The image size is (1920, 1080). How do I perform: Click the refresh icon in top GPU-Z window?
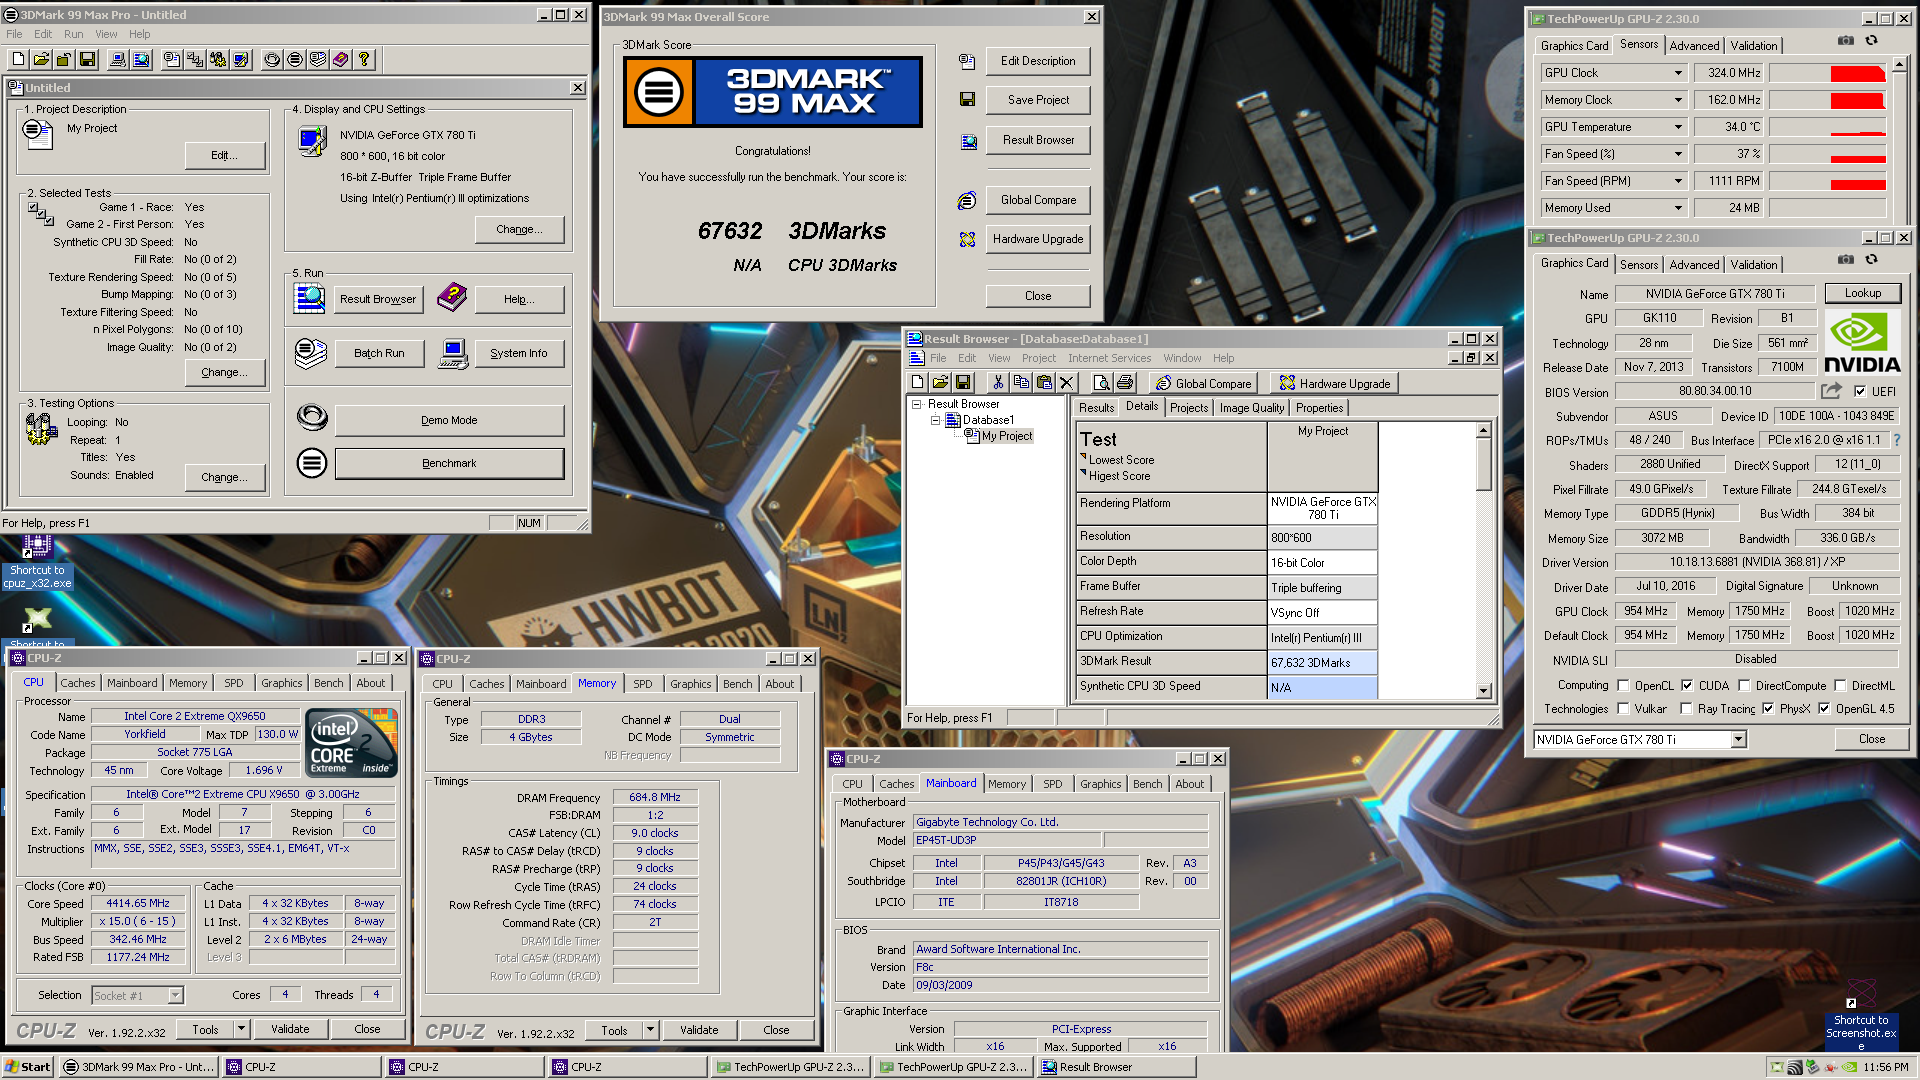point(1871,41)
